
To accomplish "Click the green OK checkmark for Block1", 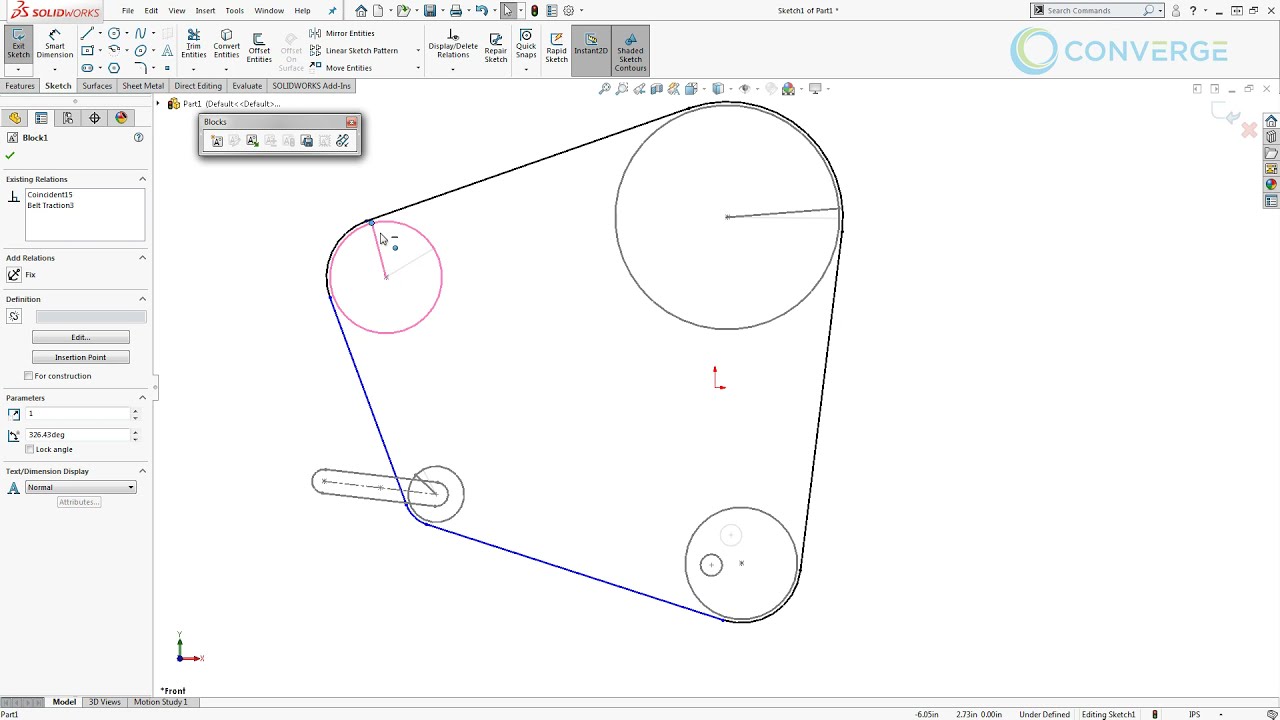I will tap(10, 155).
